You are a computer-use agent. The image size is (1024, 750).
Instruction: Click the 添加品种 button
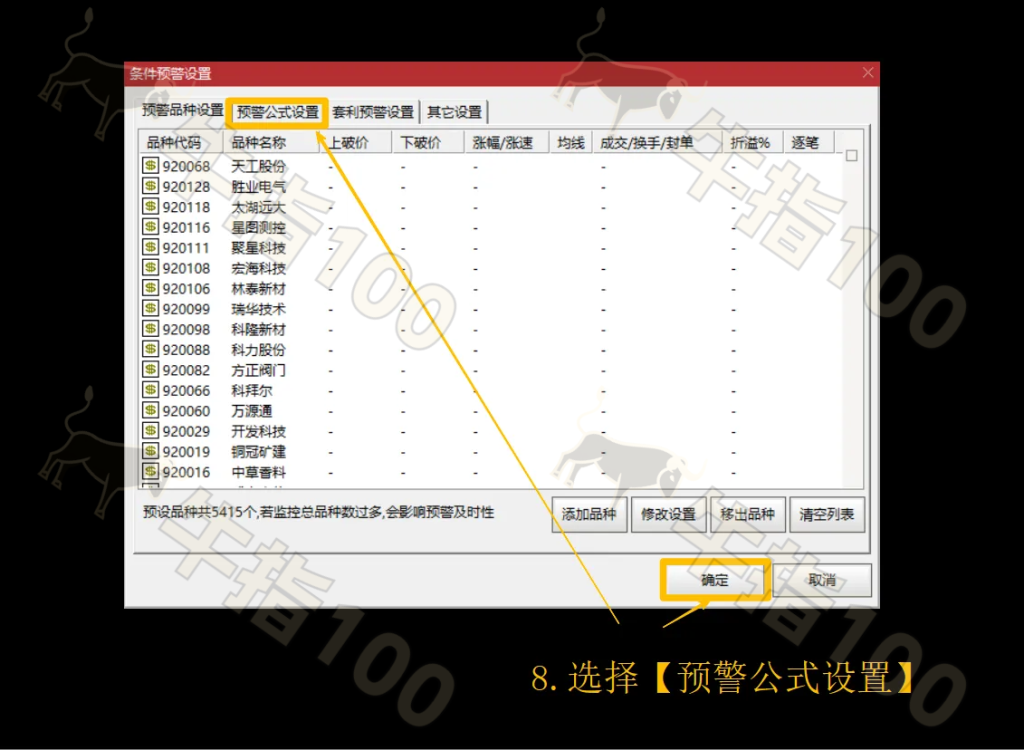[589, 515]
